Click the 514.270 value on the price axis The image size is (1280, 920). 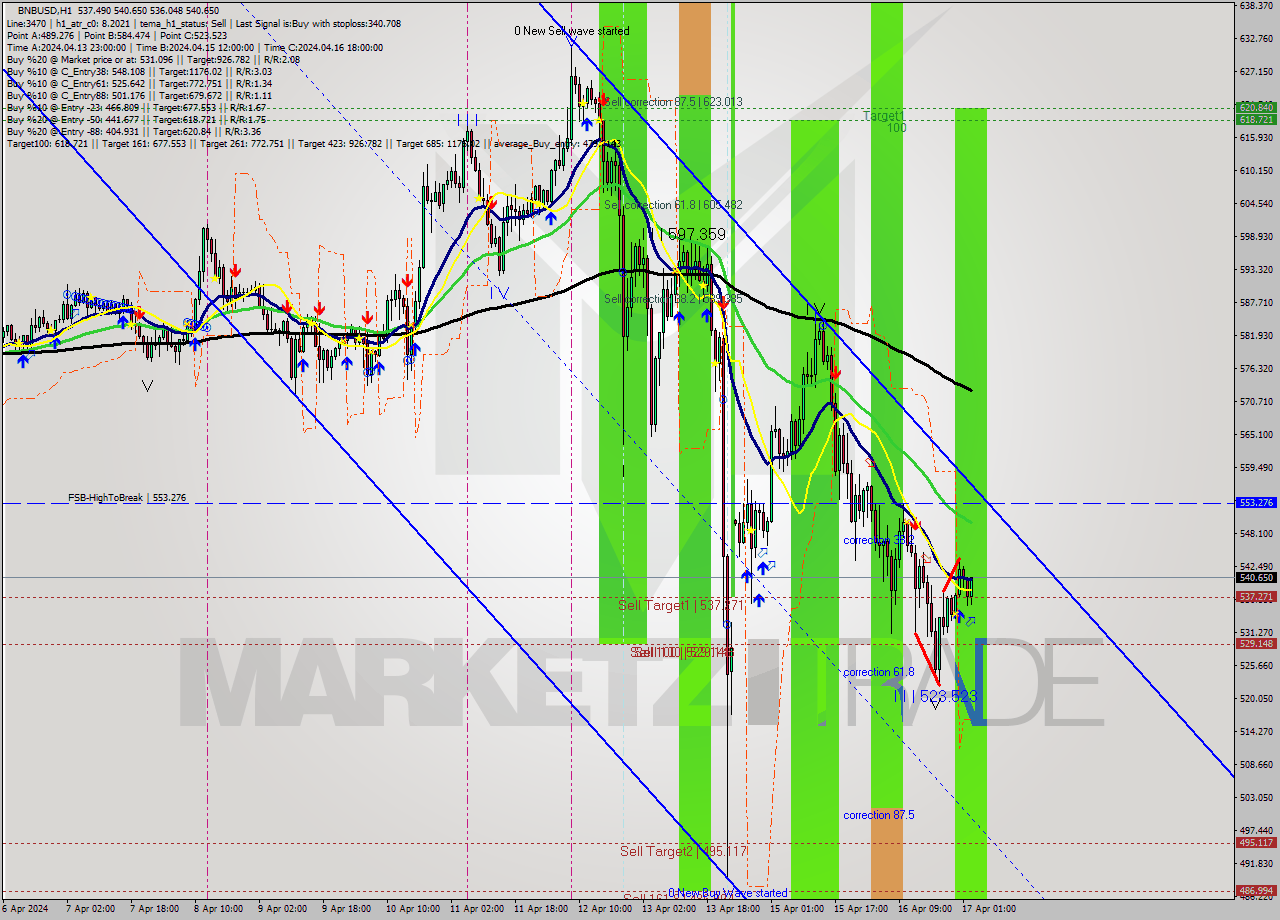click(1256, 732)
